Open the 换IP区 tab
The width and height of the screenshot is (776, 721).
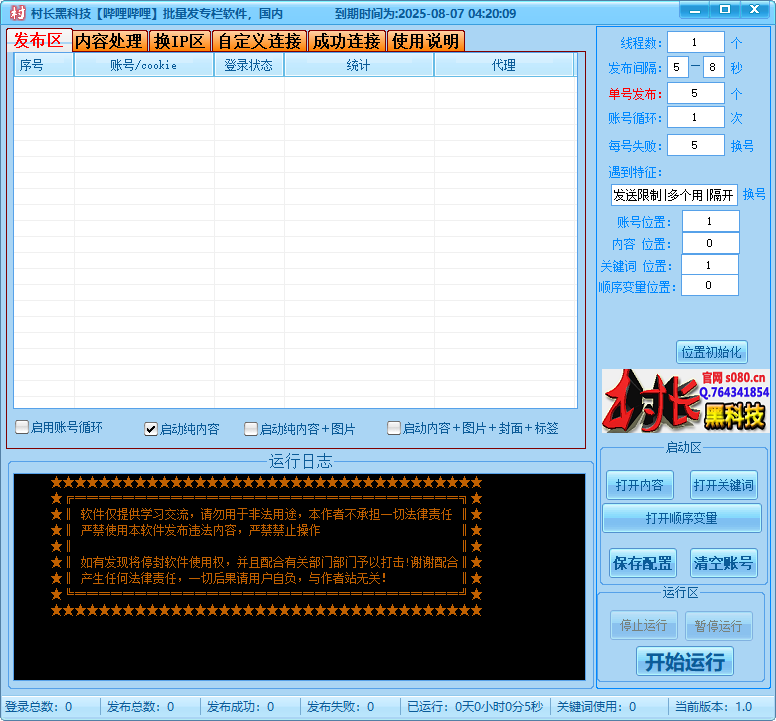[x=179, y=41]
